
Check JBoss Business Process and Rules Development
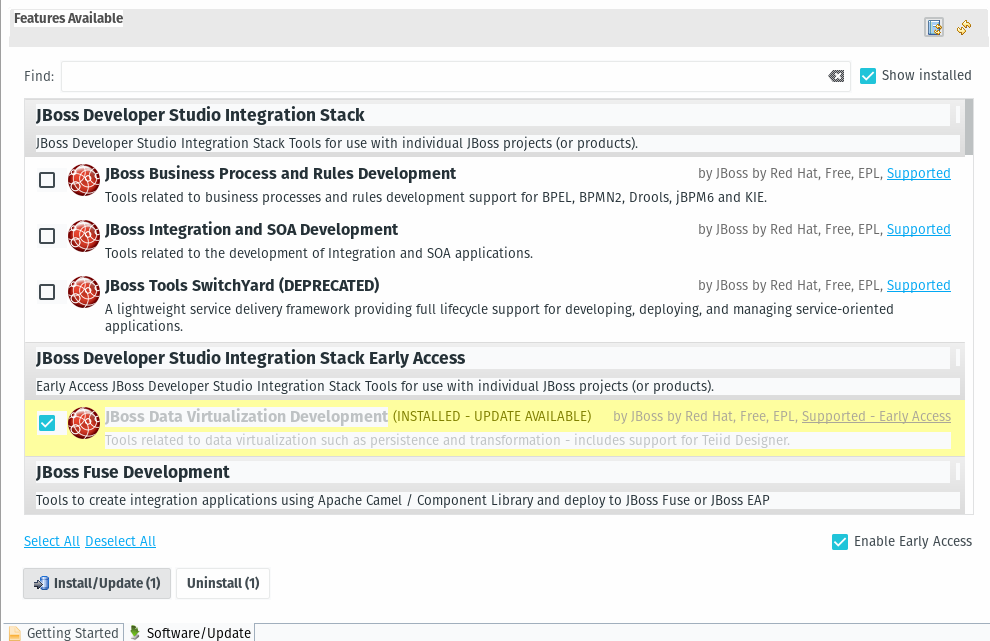click(x=47, y=180)
